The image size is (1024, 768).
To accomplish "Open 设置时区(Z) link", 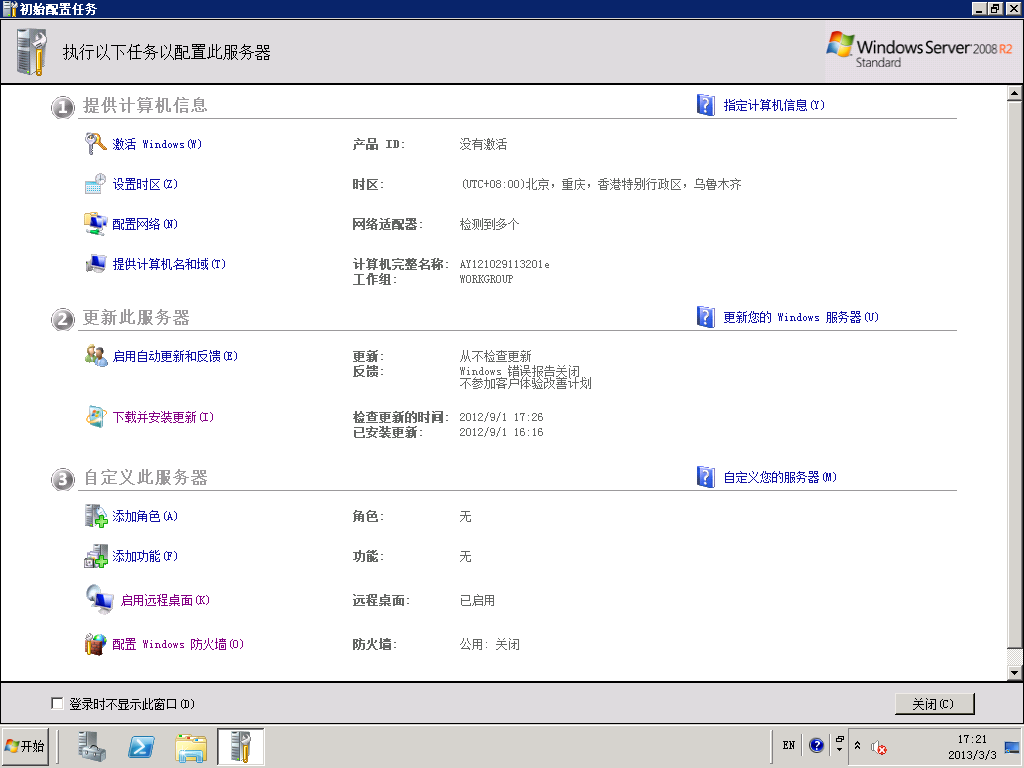I will coord(145,184).
